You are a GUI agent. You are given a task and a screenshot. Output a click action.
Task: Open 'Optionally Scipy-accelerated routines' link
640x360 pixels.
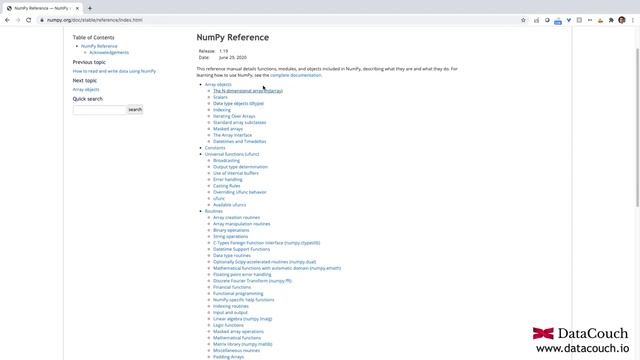pos(264,262)
